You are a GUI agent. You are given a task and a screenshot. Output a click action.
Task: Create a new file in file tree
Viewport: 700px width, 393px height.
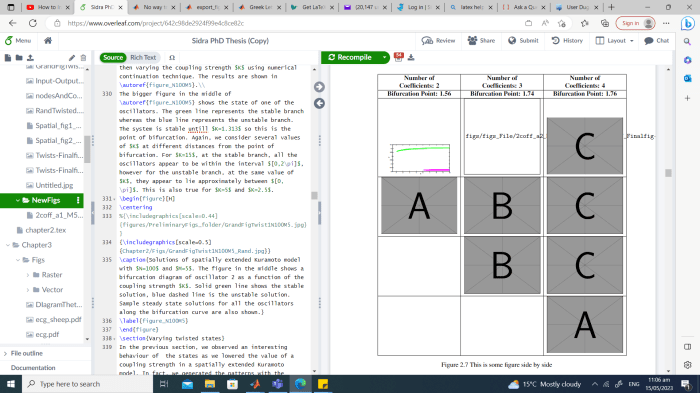tap(8, 58)
